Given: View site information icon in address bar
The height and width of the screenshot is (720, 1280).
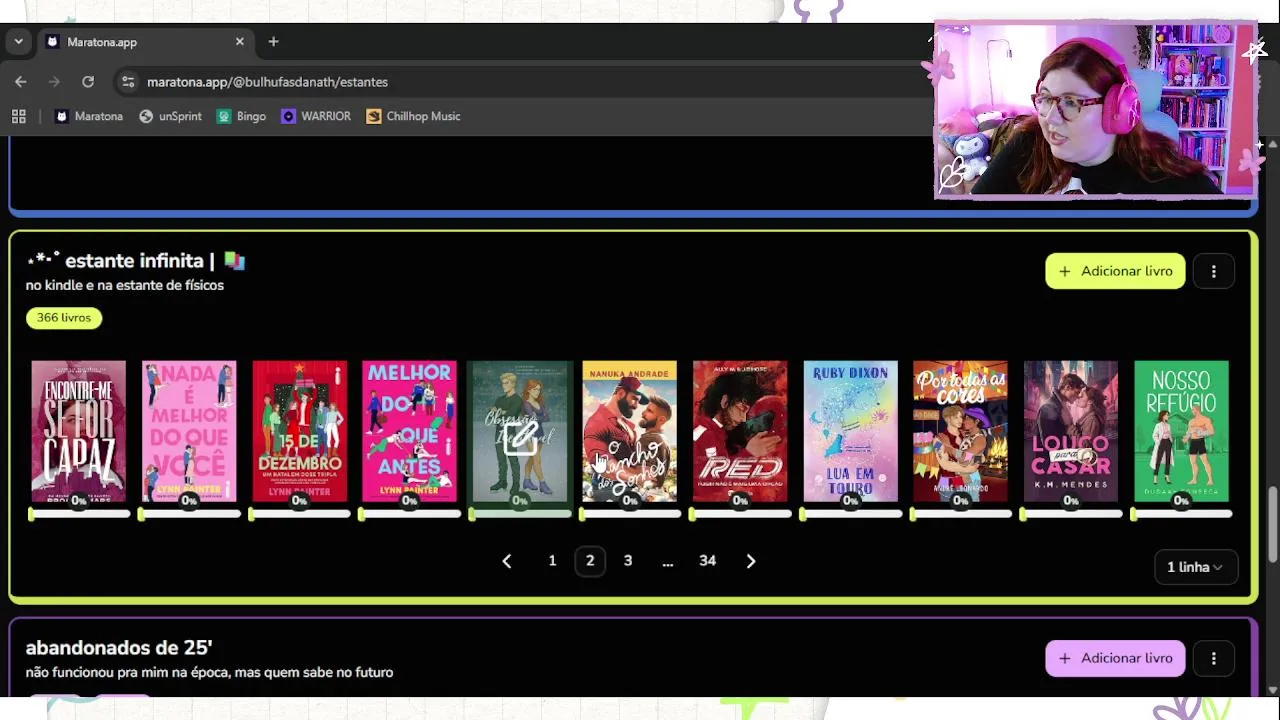Looking at the screenshot, I should click(x=127, y=82).
